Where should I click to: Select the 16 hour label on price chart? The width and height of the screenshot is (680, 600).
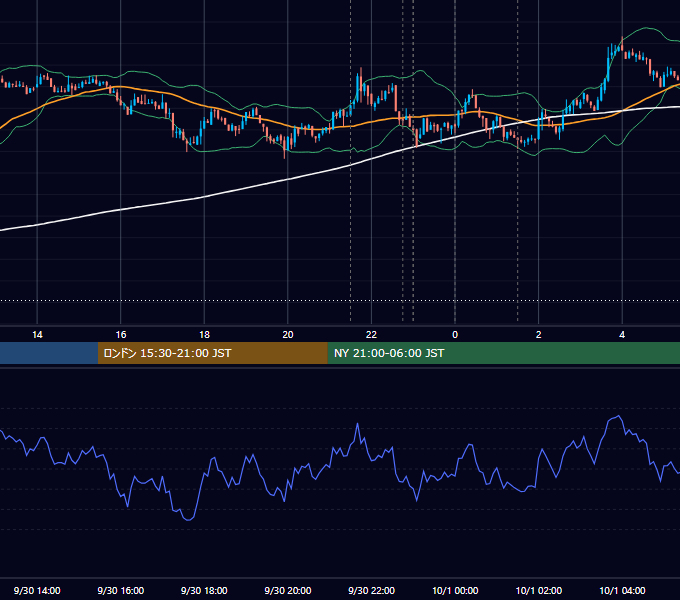click(121, 335)
